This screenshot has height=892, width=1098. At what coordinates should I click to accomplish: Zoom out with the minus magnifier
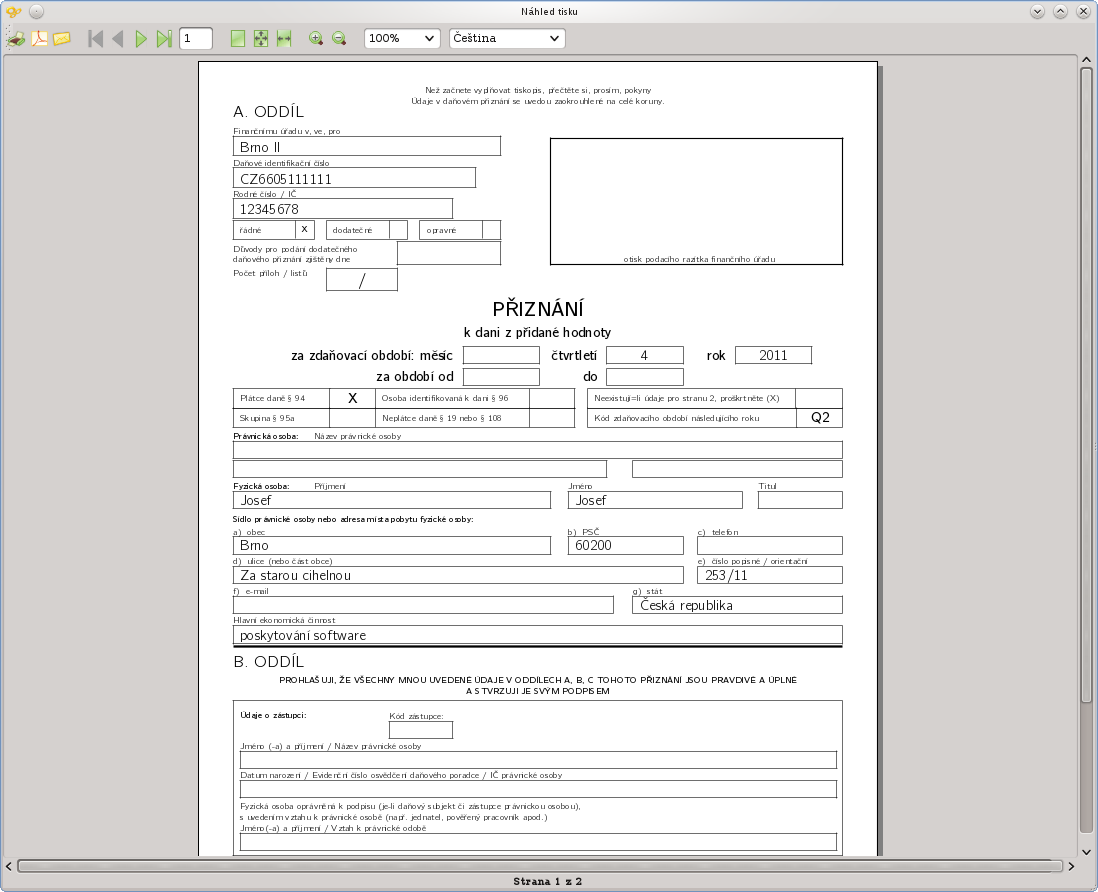(x=339, y=39)
